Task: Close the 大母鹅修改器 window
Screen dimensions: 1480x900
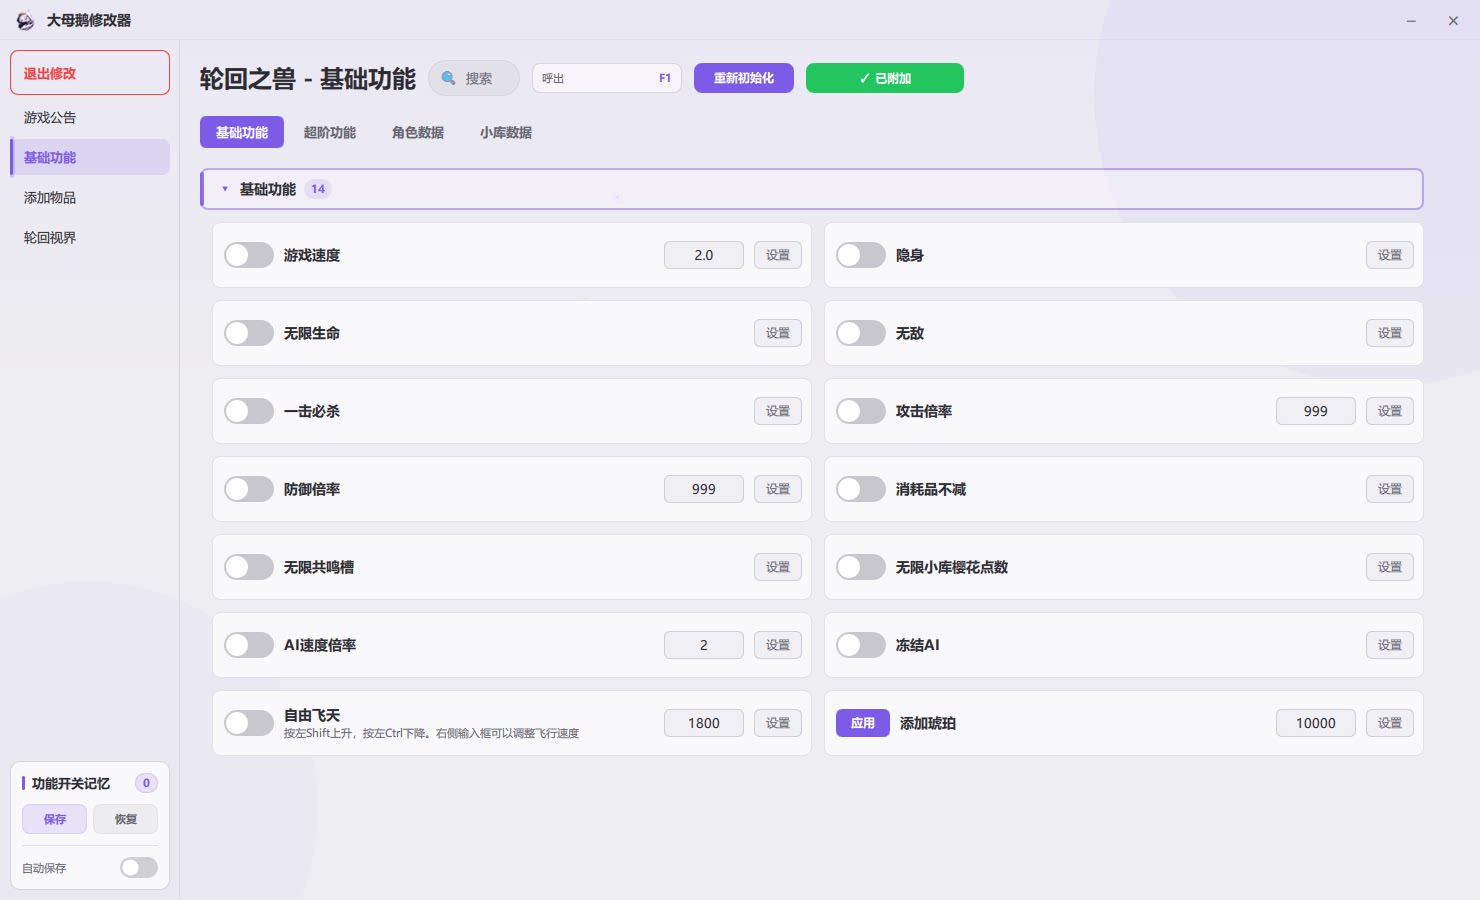Action: [1453, 21]
